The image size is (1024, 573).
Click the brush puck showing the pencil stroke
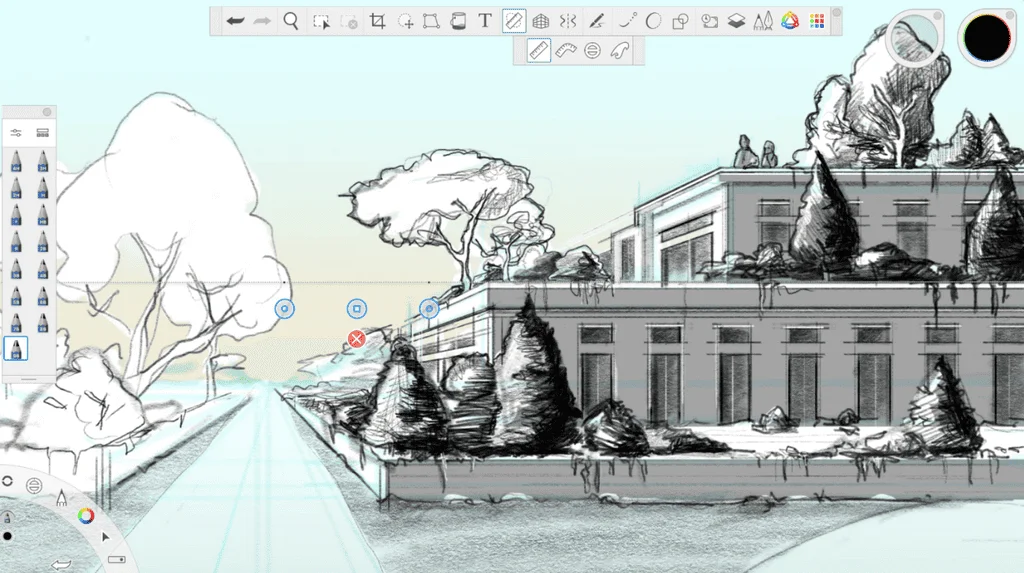[914, 38]
